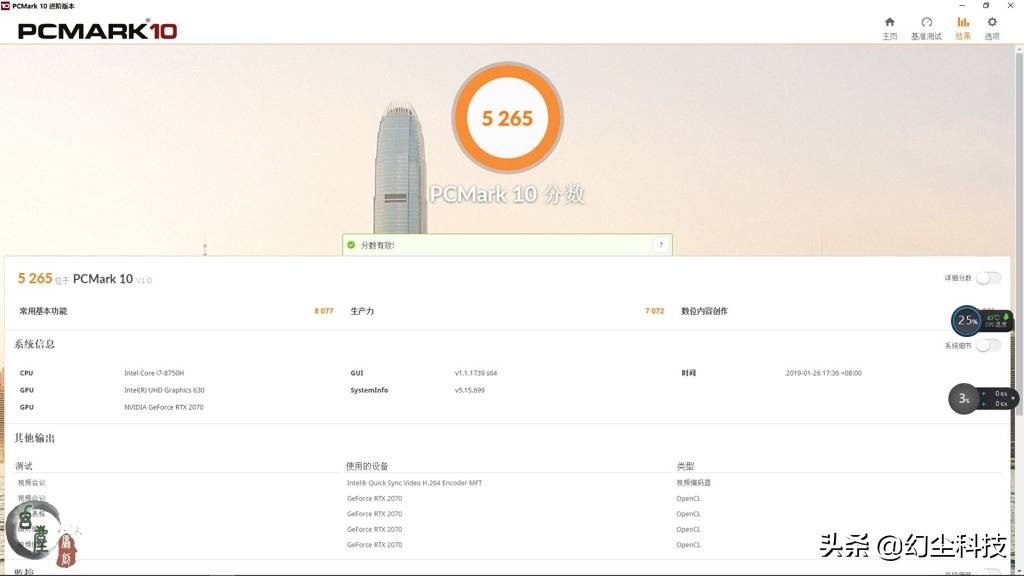Click the home (主页) icon in top navigation
Viewport: 1024px width, 576px height.
tap(889, 27)
